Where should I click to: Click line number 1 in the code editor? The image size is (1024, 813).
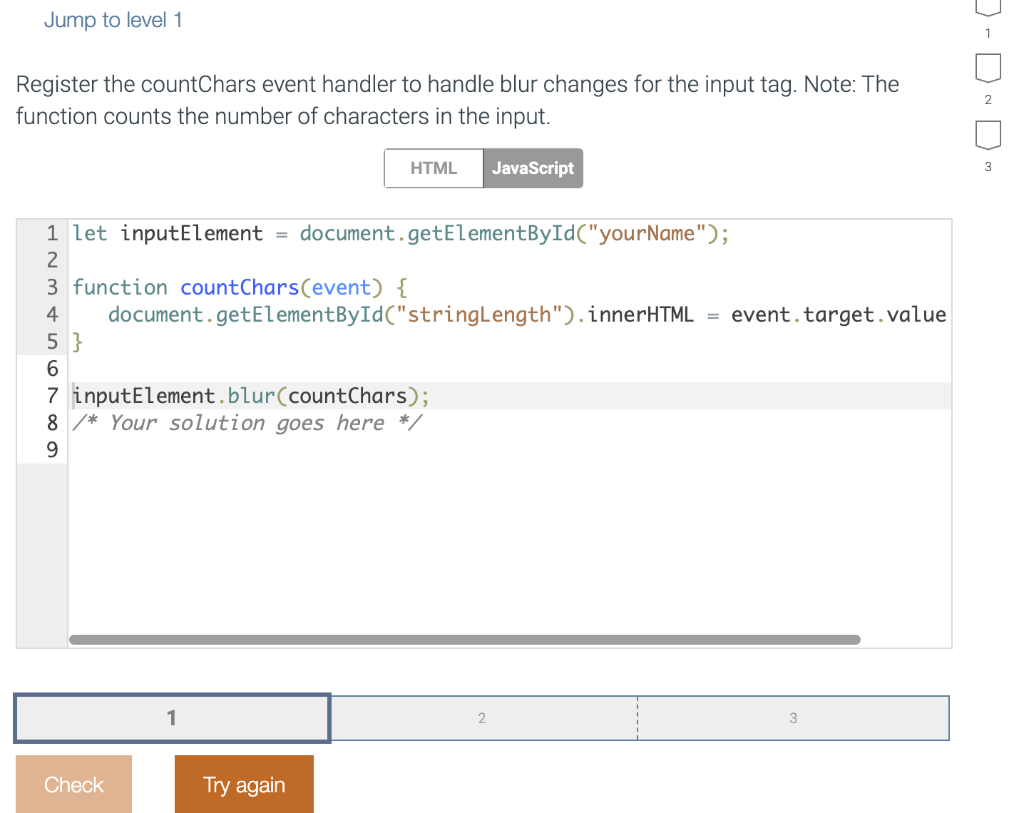coord(51,233)
